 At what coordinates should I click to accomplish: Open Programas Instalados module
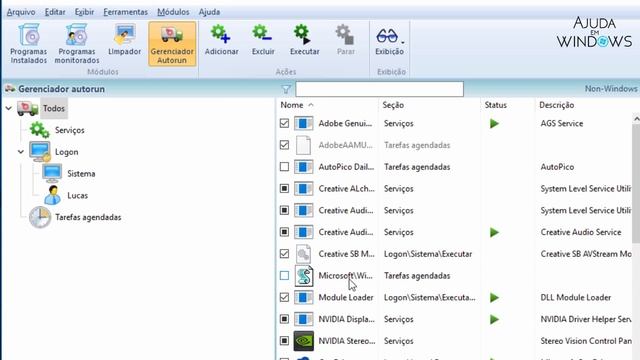(x=29, y=44)
